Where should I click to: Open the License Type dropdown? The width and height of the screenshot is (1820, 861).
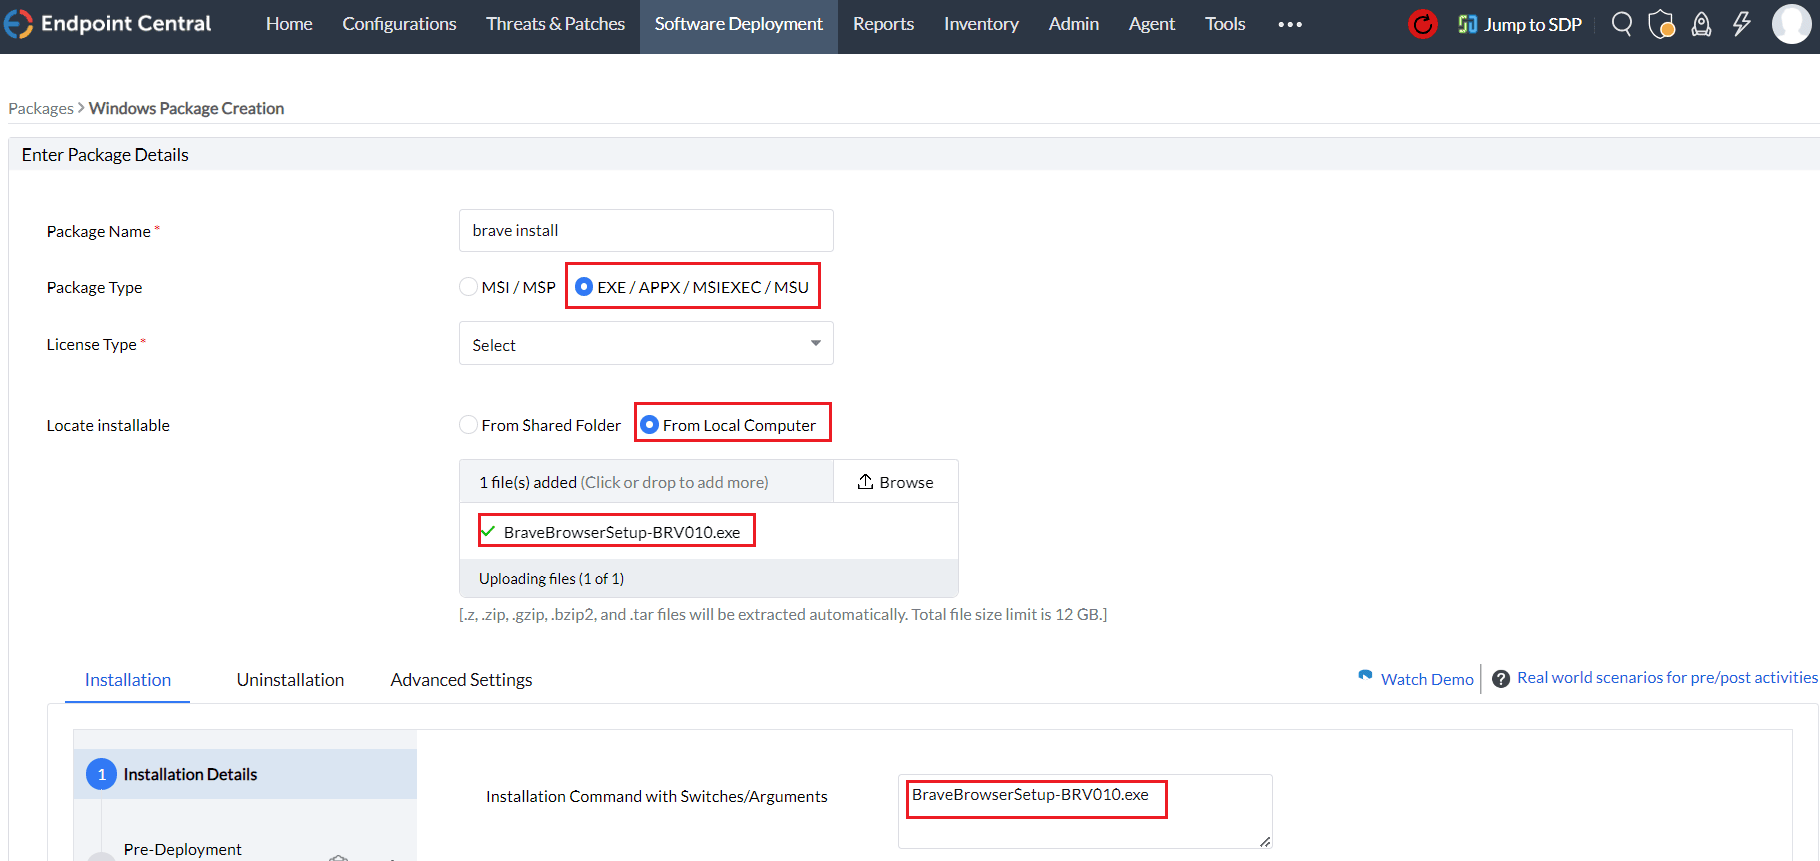(646, 344)
